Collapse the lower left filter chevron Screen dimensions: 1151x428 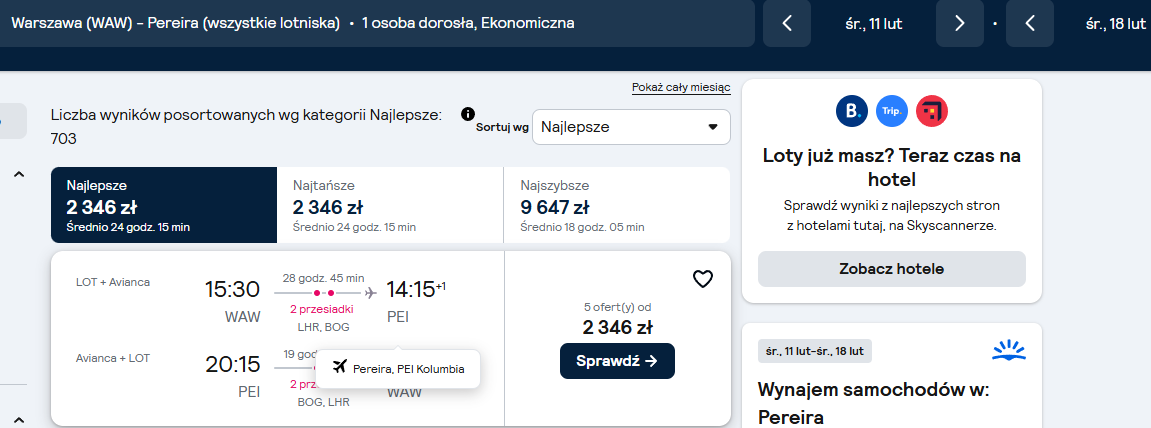(x=19, y=420)
